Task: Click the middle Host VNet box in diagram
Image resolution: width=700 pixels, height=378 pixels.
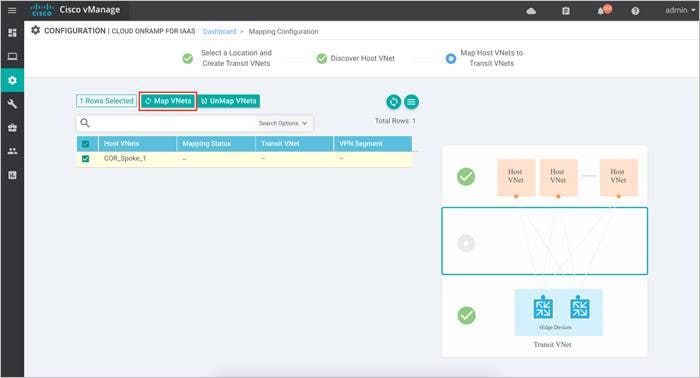Action: (558, 177)
